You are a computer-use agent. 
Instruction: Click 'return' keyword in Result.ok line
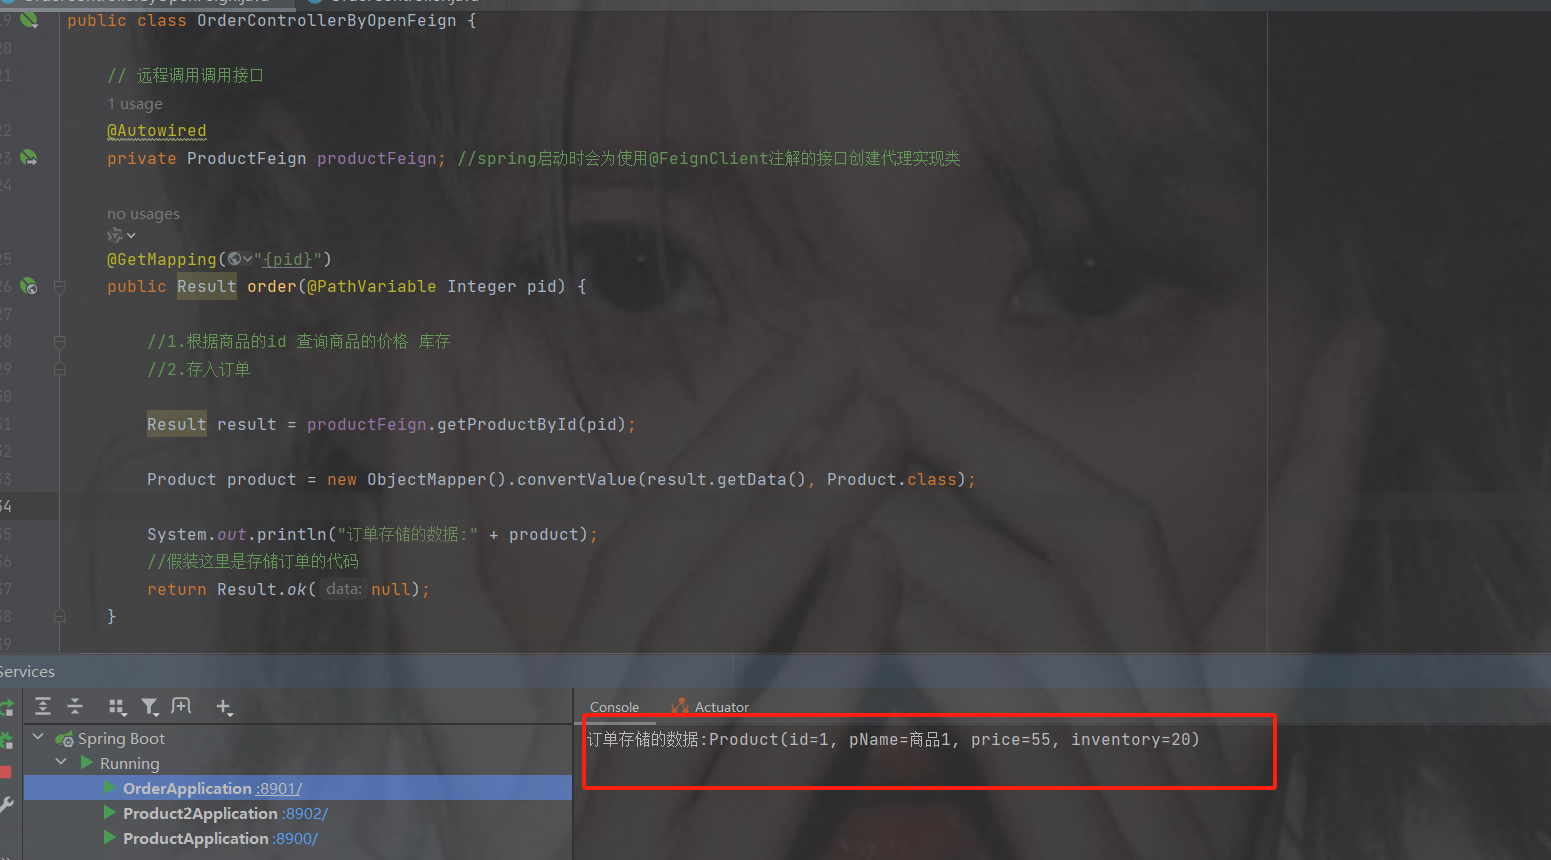[x=177, y=589]
